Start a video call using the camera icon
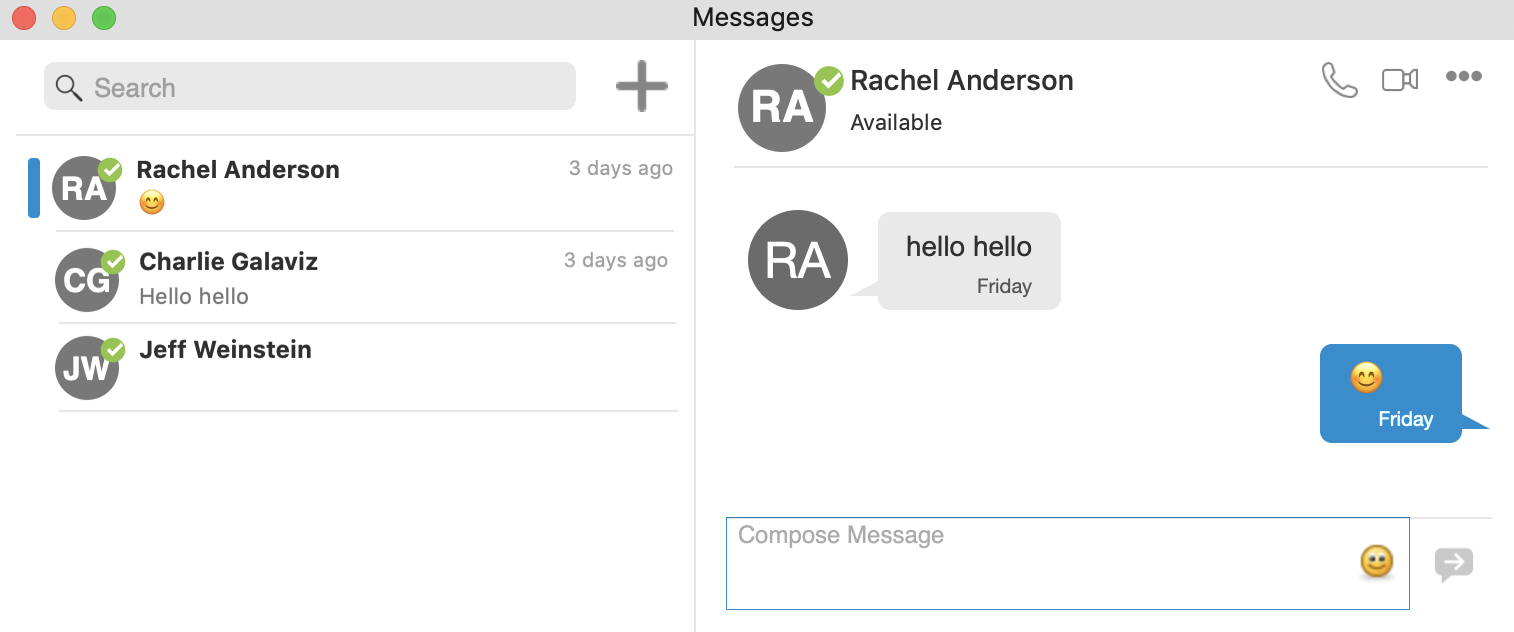Image resolution: width=1514 pixels, height=632 pixels. 1400,79
